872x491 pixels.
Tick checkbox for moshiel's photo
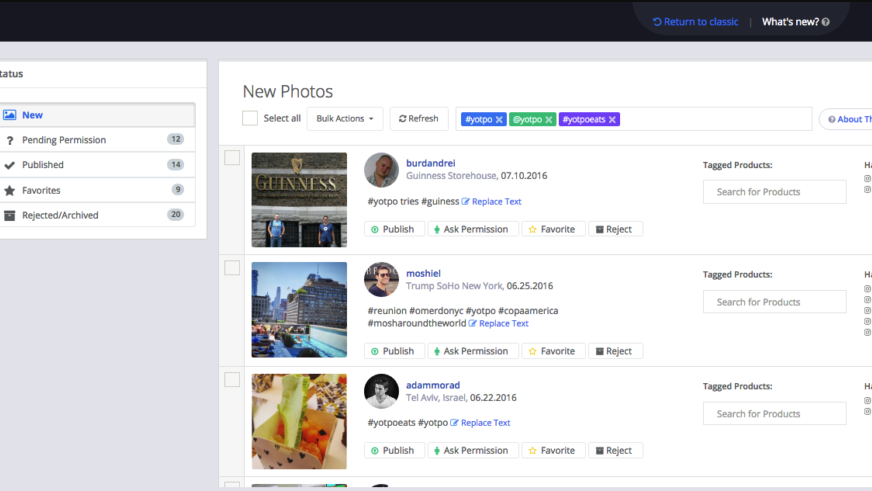coord(232,268)
